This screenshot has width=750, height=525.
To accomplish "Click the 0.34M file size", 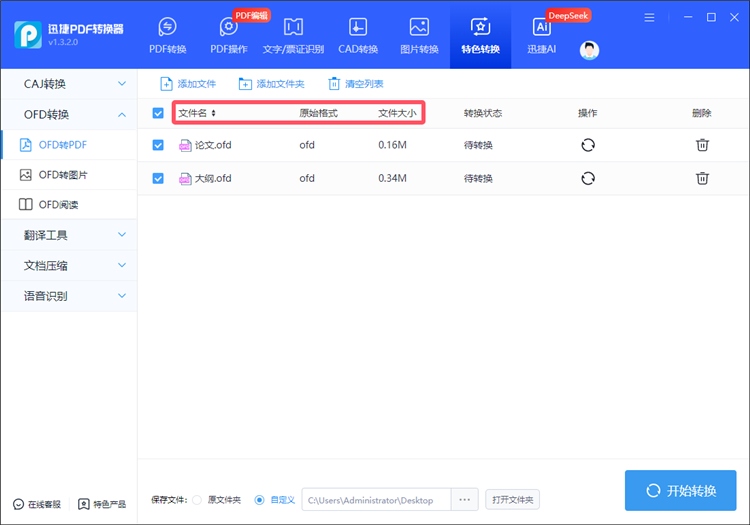I will 392,178.
